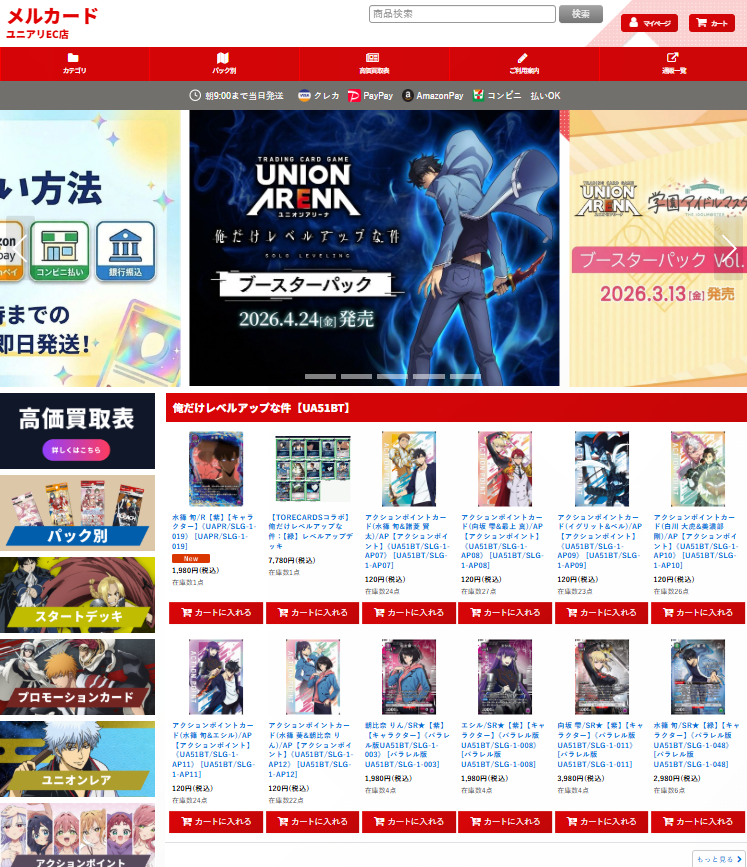
Task: Add AP08 action point card to cart
Action: (505, 613)
